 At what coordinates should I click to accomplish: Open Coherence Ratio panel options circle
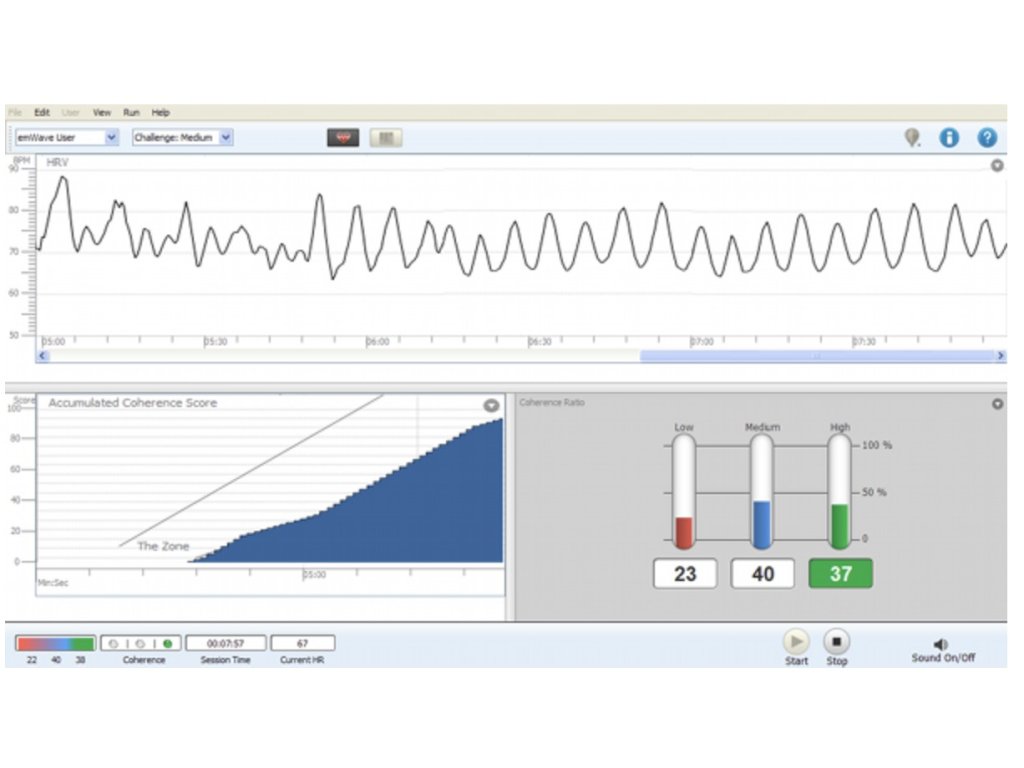click(x=997, y=404)
